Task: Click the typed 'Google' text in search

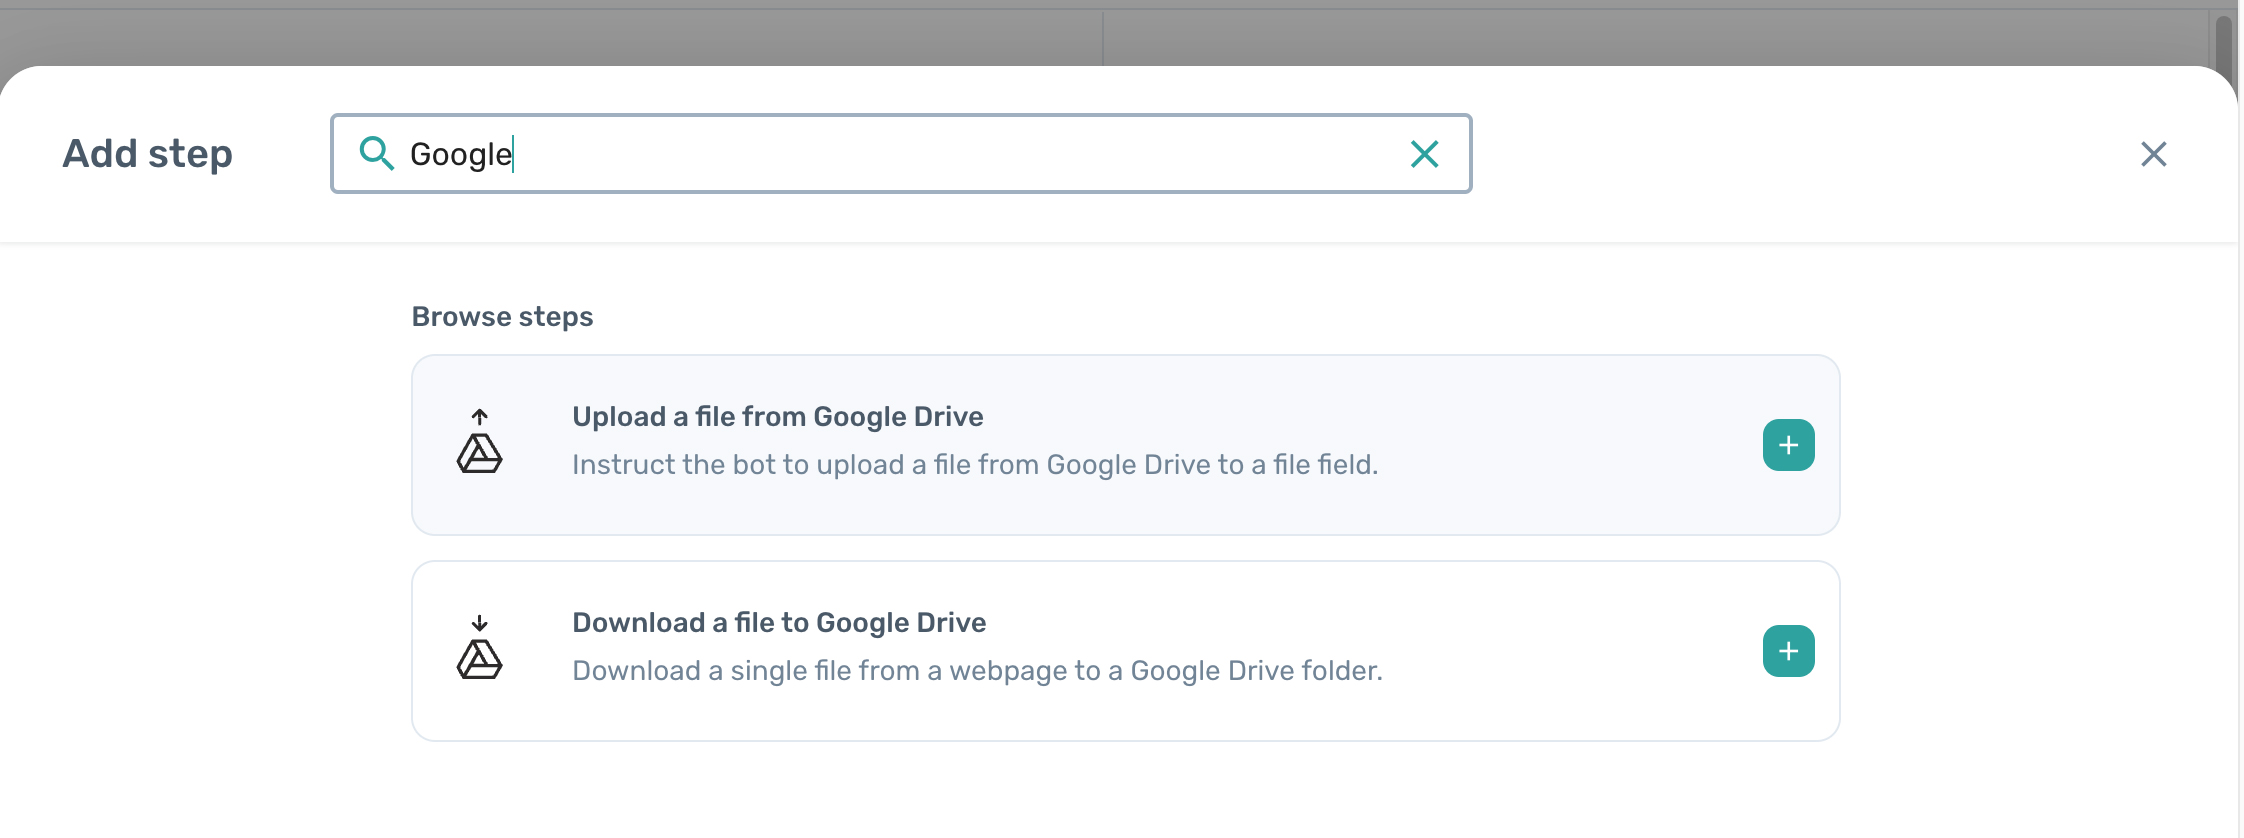Action: (460, 155)
